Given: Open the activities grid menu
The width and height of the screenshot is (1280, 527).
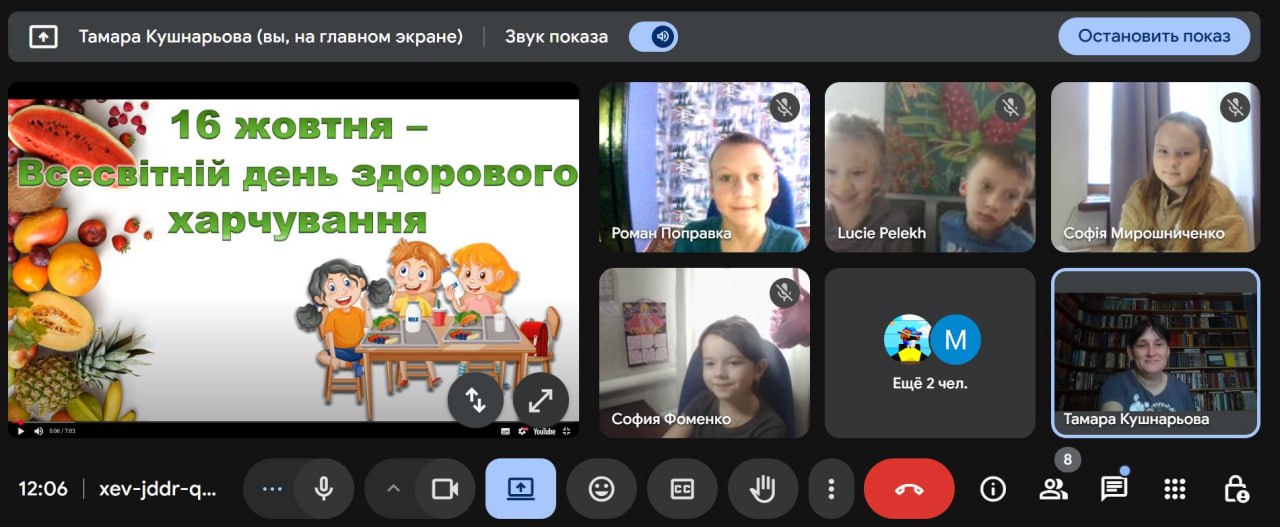Looking at the screenshot, I should 1175,488.
